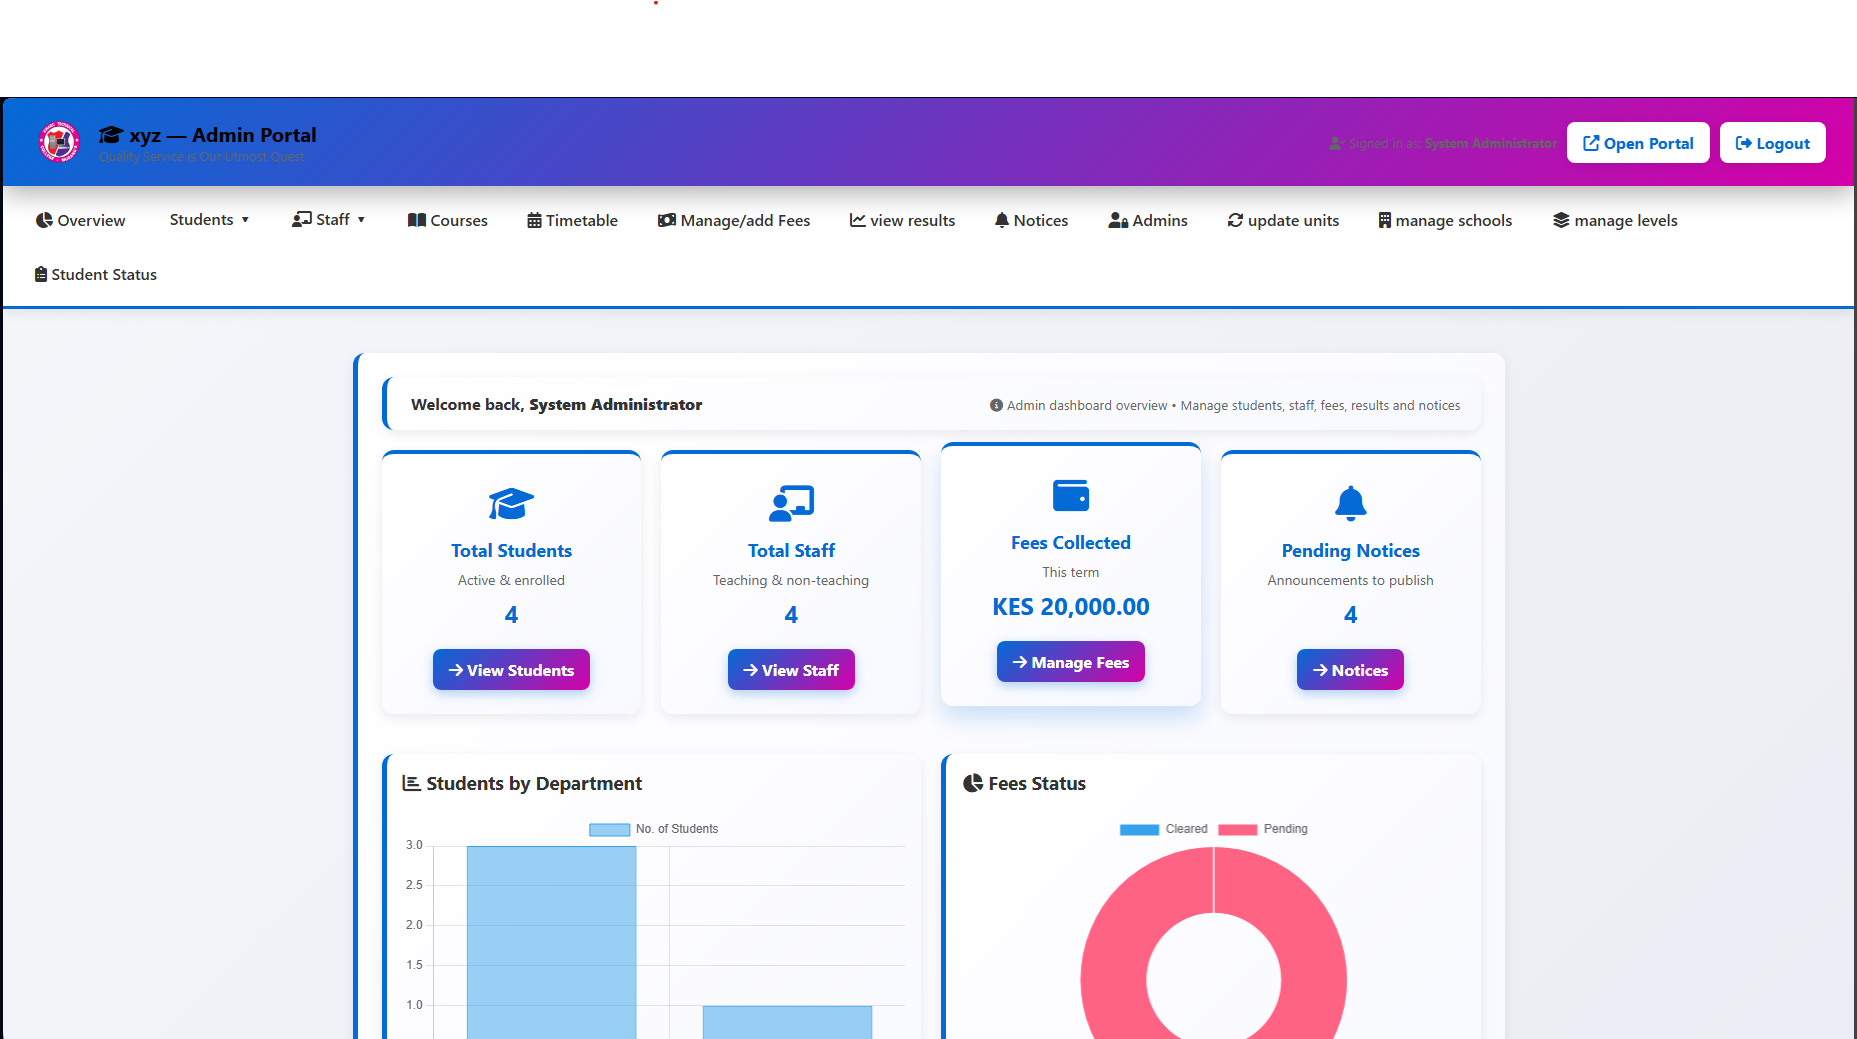Open the Overview nav item

pyautogui.click(x=81, y=220)
